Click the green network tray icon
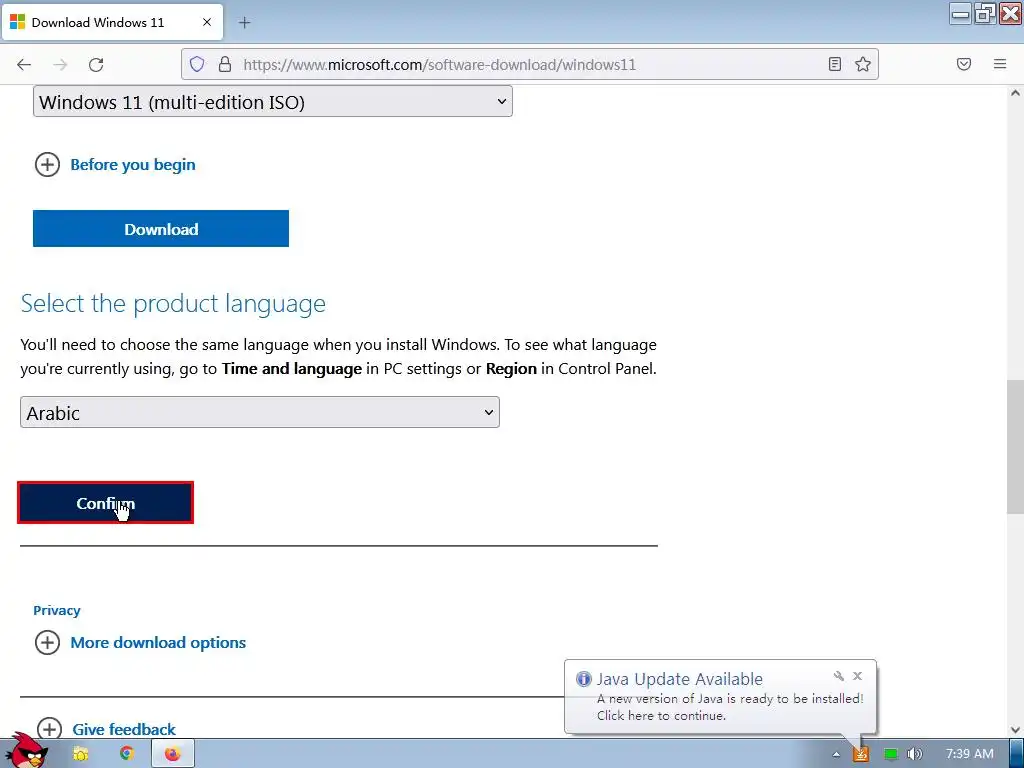The height and width of the screenshot is (768, 1024). (x=891, y=754)
